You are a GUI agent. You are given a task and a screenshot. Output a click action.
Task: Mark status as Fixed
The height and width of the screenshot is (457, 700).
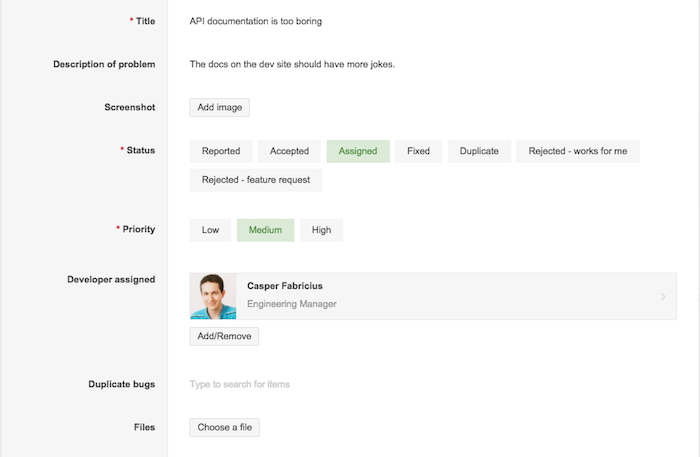click(418, 151)
